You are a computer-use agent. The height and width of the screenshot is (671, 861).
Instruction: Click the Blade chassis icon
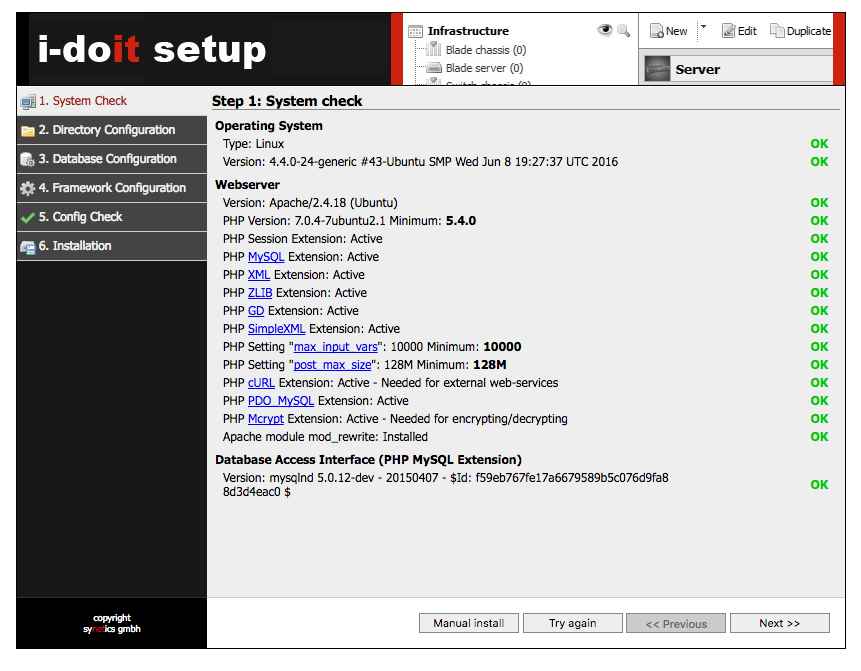434,49
